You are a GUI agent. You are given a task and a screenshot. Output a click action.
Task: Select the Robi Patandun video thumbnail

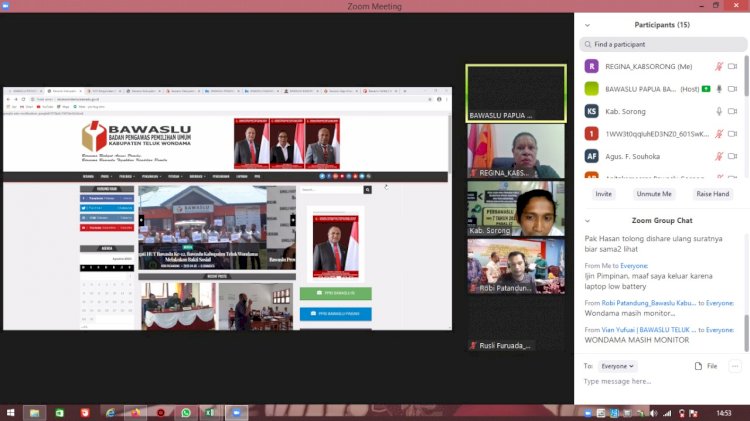pos(516,266)
